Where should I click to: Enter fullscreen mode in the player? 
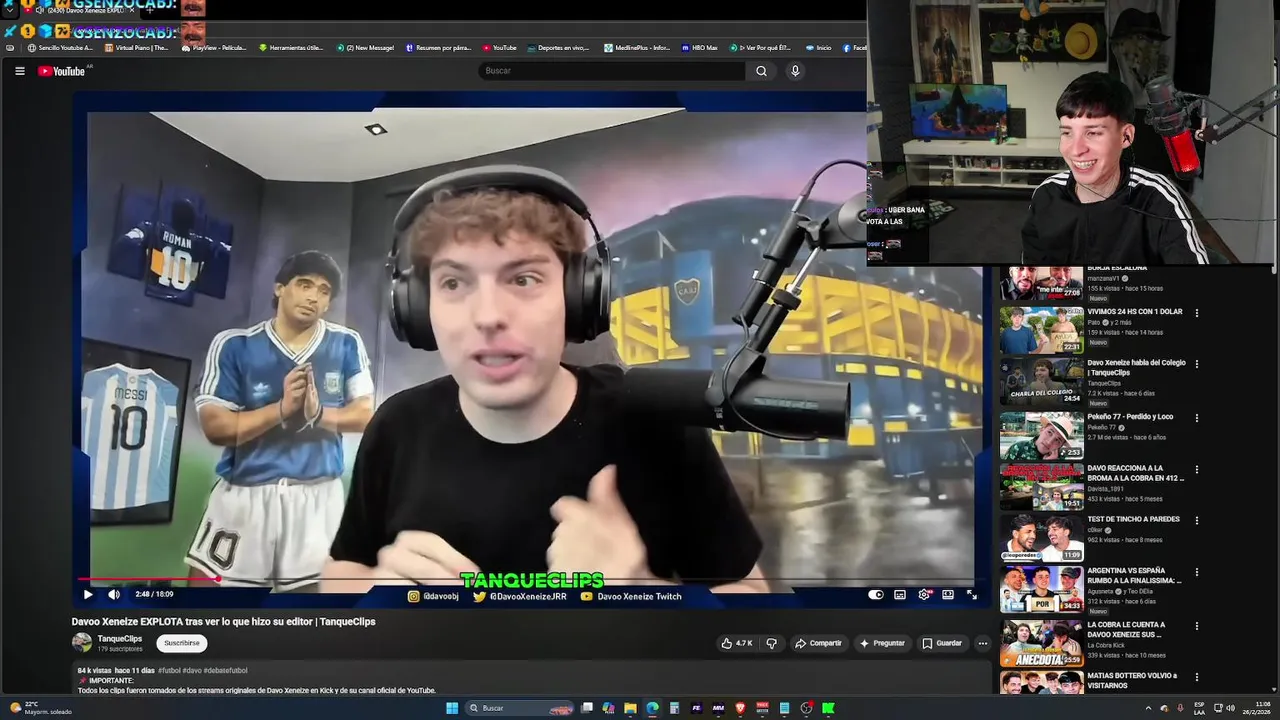click(x=972, y=595)
